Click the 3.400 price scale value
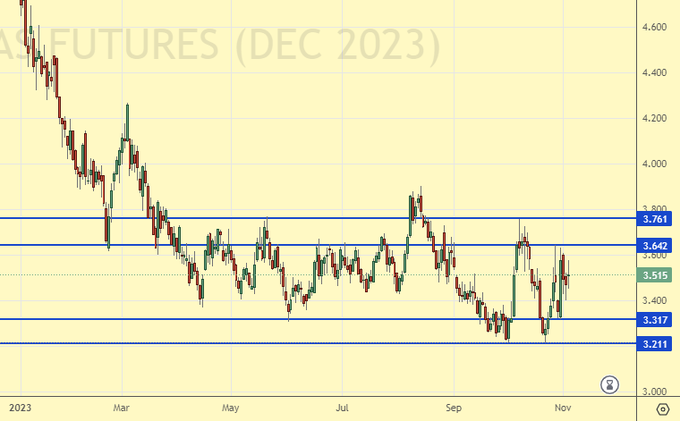 pos(657,301)
